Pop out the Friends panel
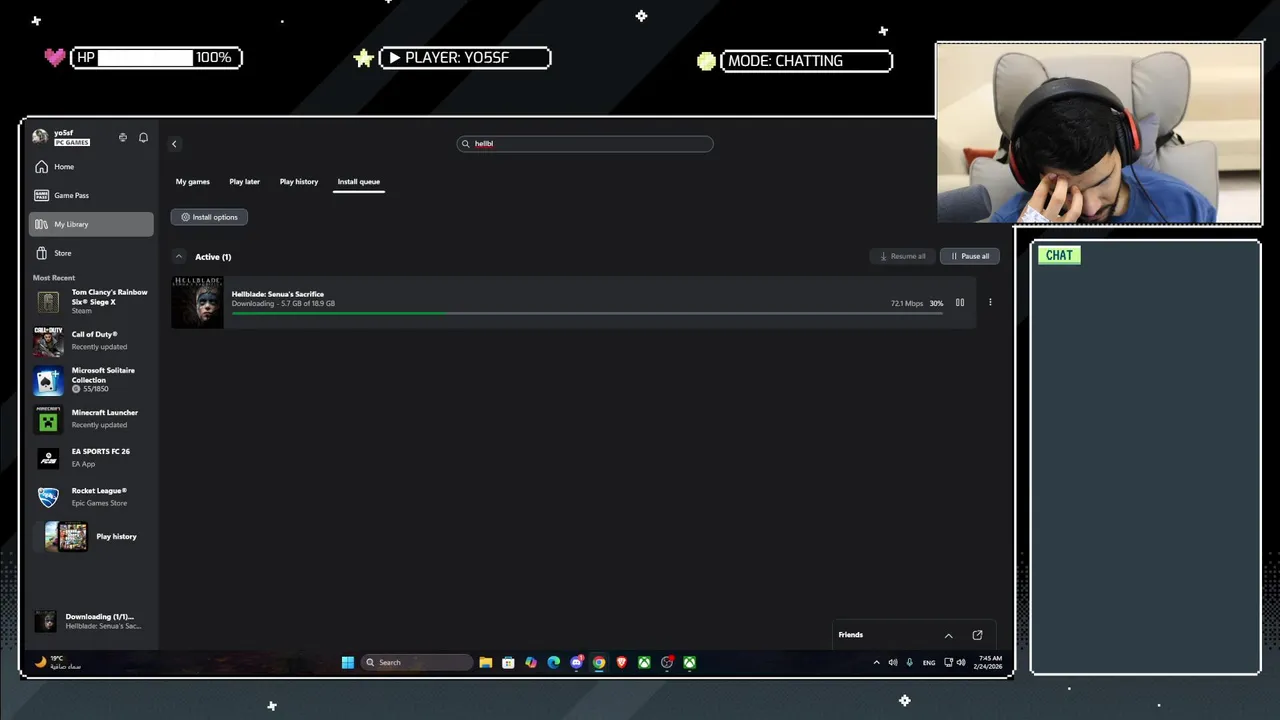 (x=977, y=635)
